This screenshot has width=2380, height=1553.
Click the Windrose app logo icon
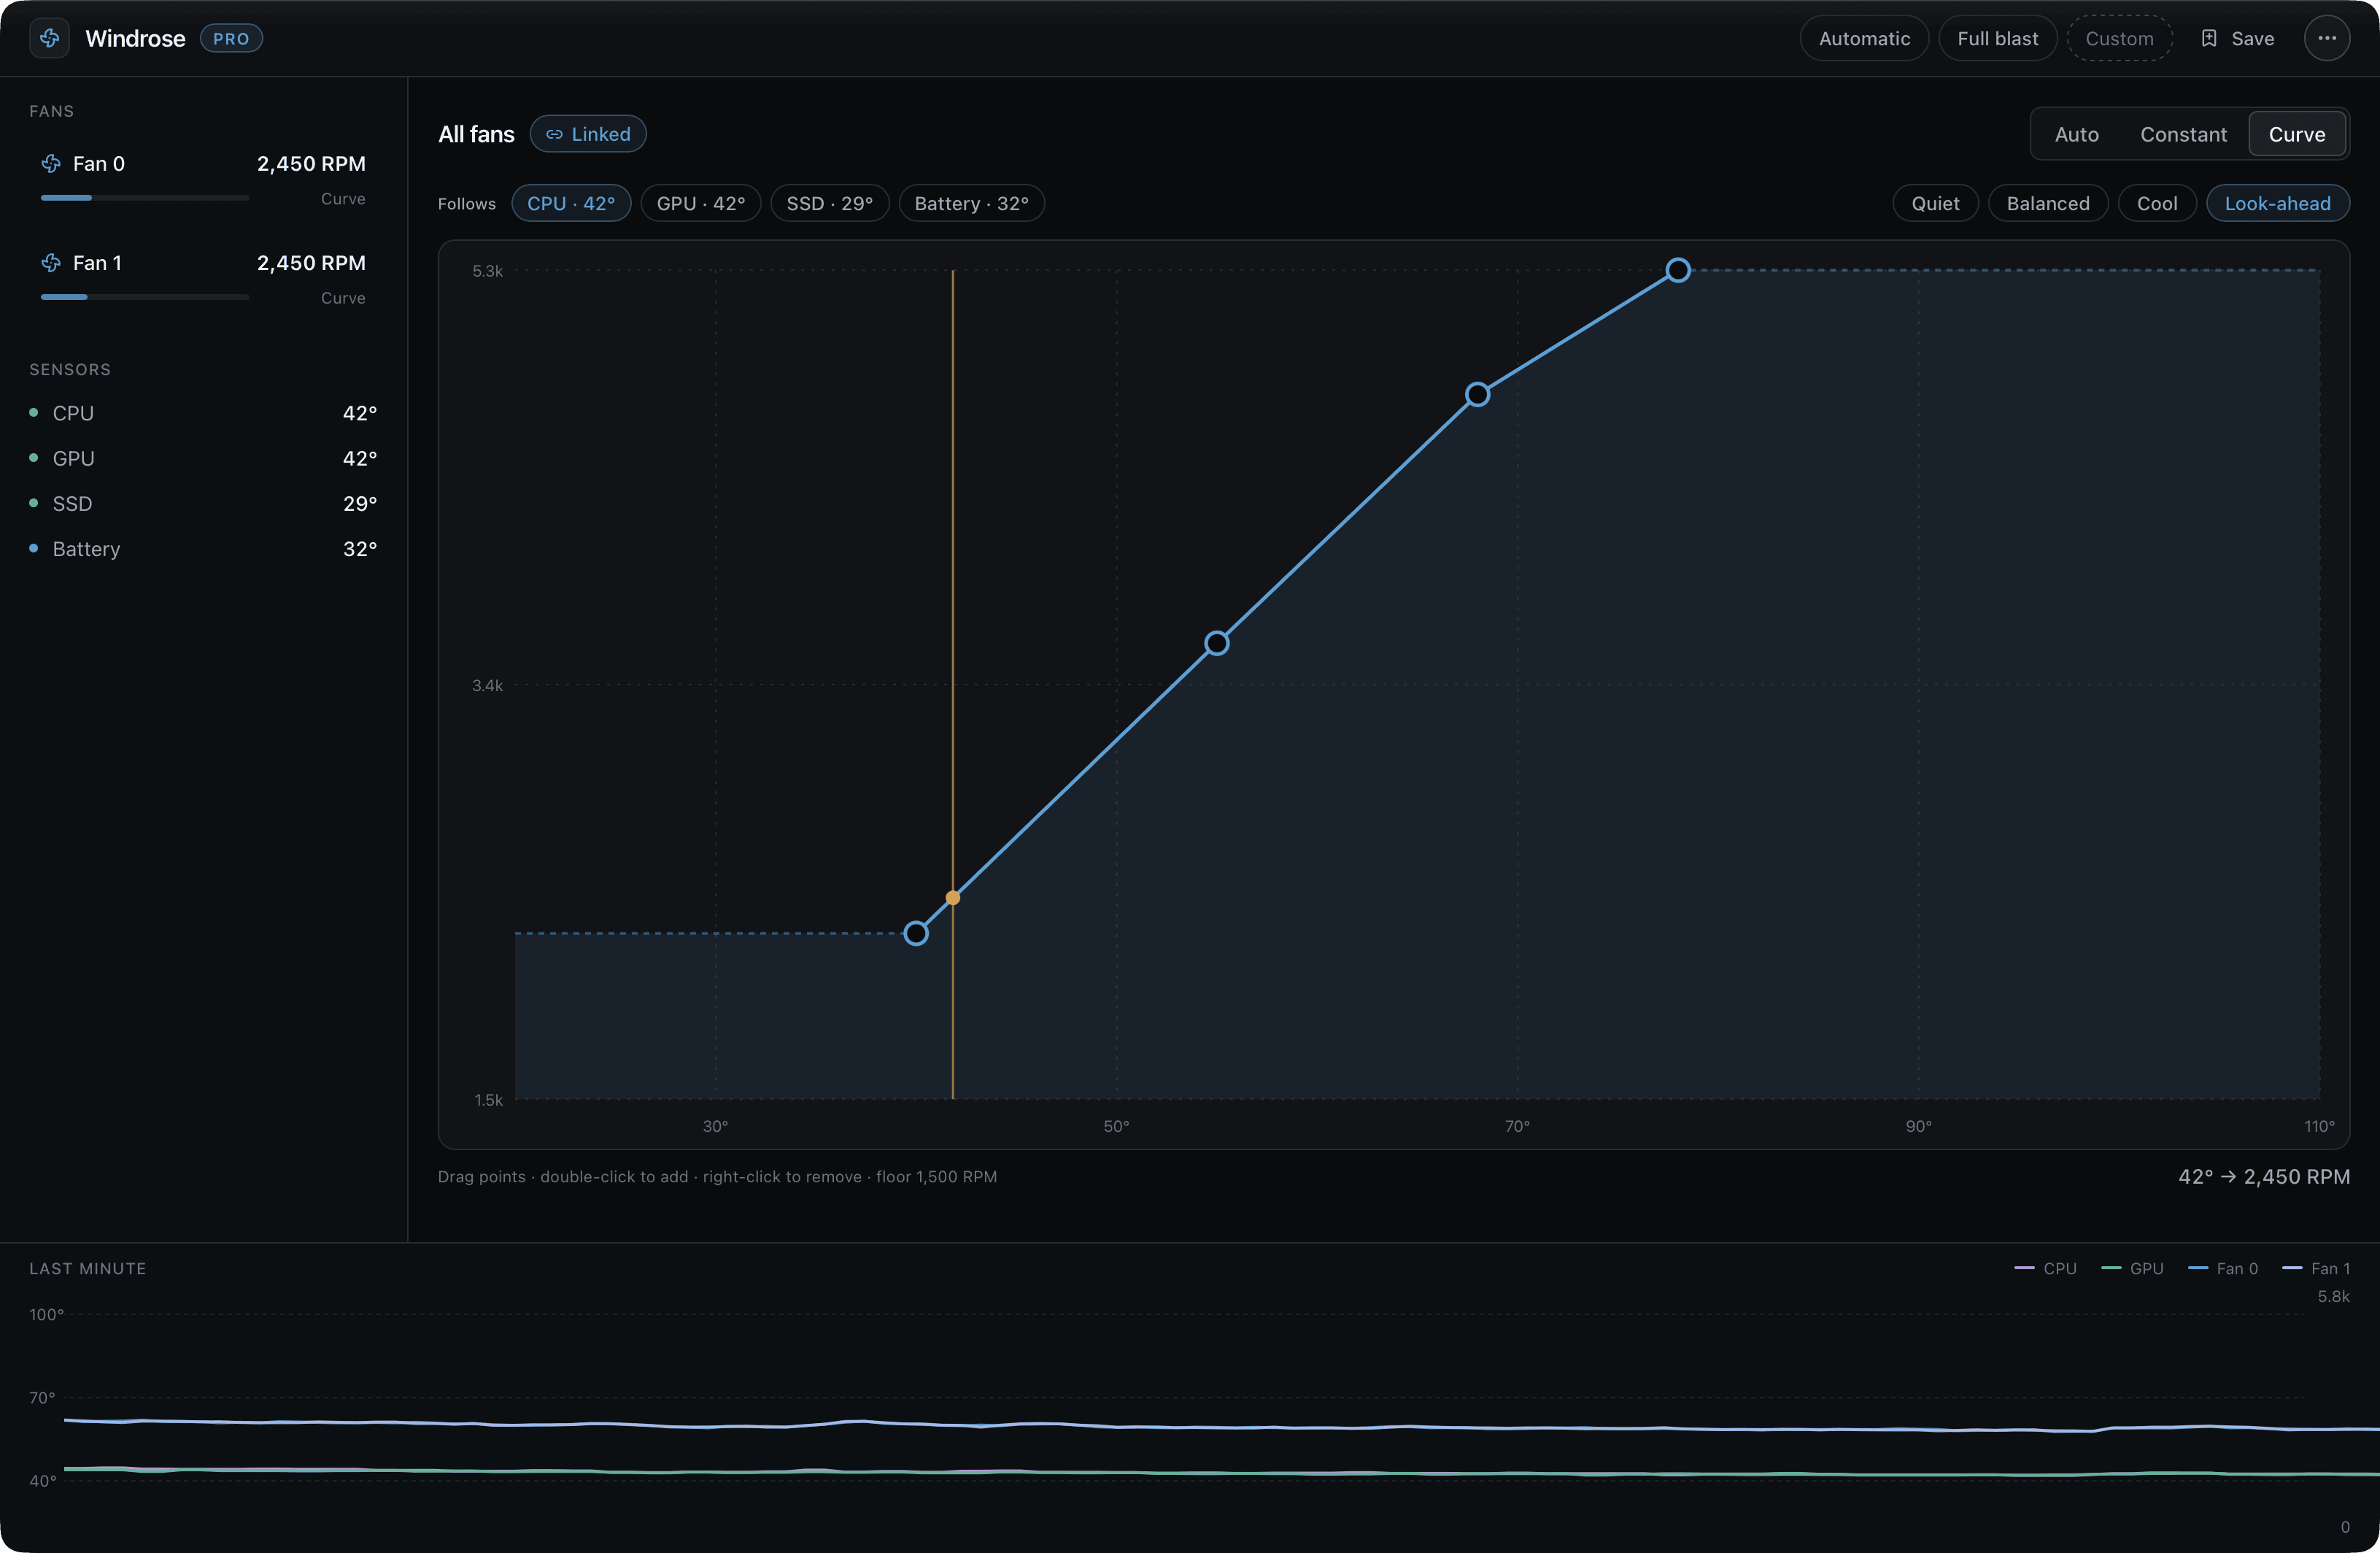pyautogui.click(x=49, y=38)
